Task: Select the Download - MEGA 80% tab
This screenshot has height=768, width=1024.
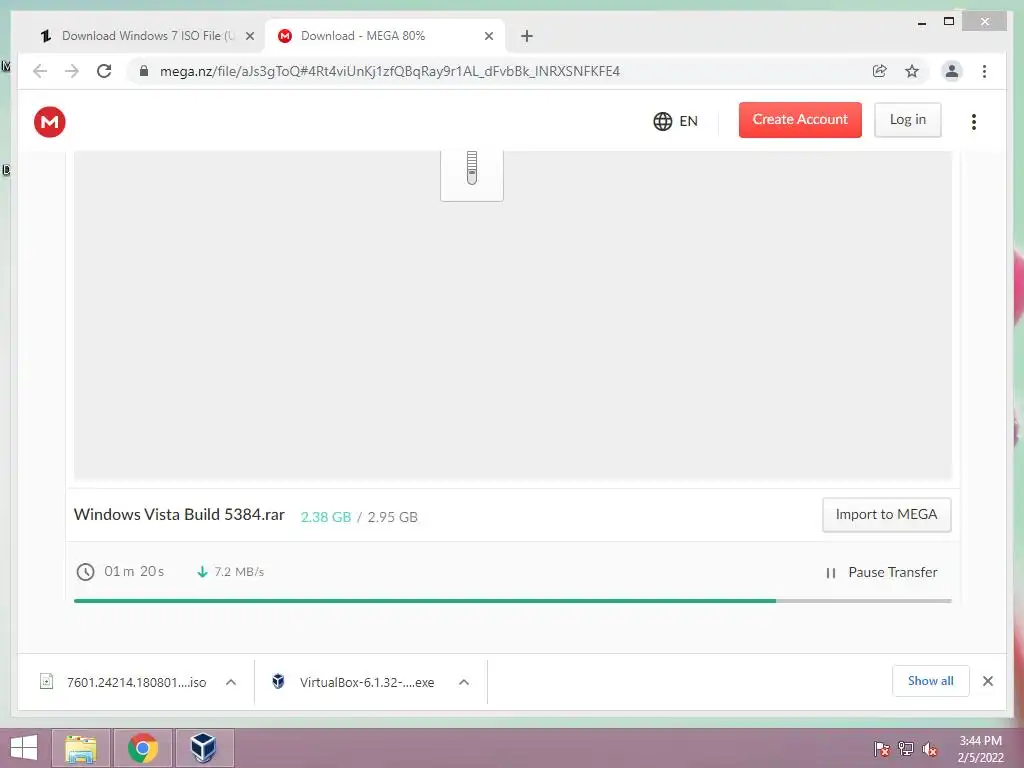Action: pyautogui.click(x=385, y=36)
